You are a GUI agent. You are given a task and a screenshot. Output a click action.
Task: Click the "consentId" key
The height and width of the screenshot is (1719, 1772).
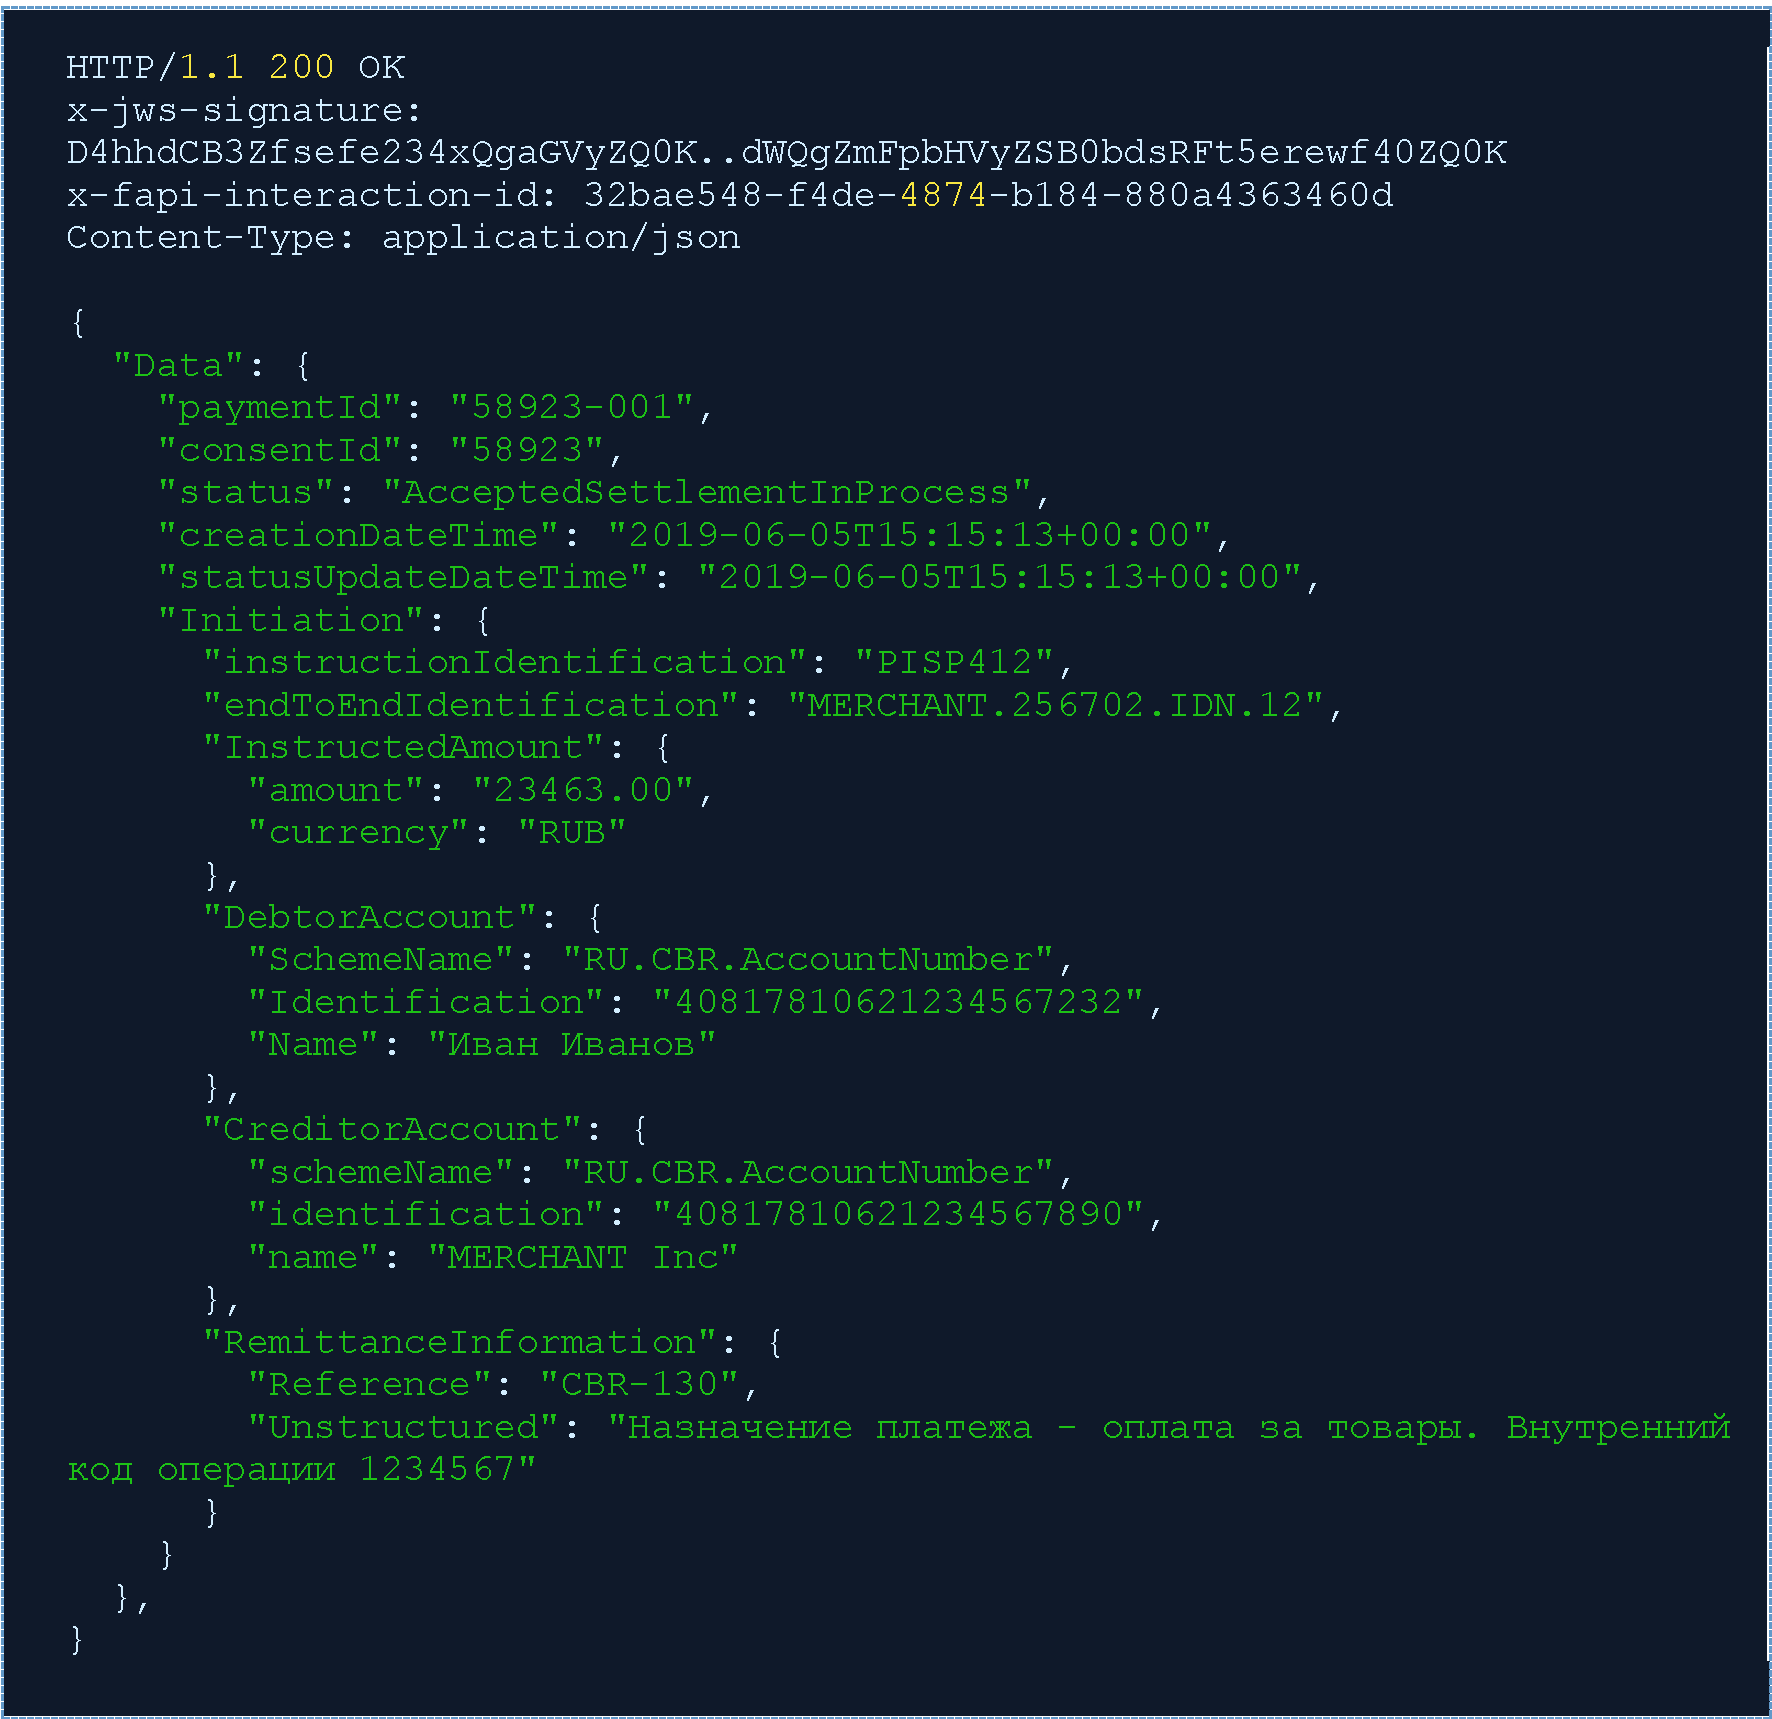tap(280, 450)
